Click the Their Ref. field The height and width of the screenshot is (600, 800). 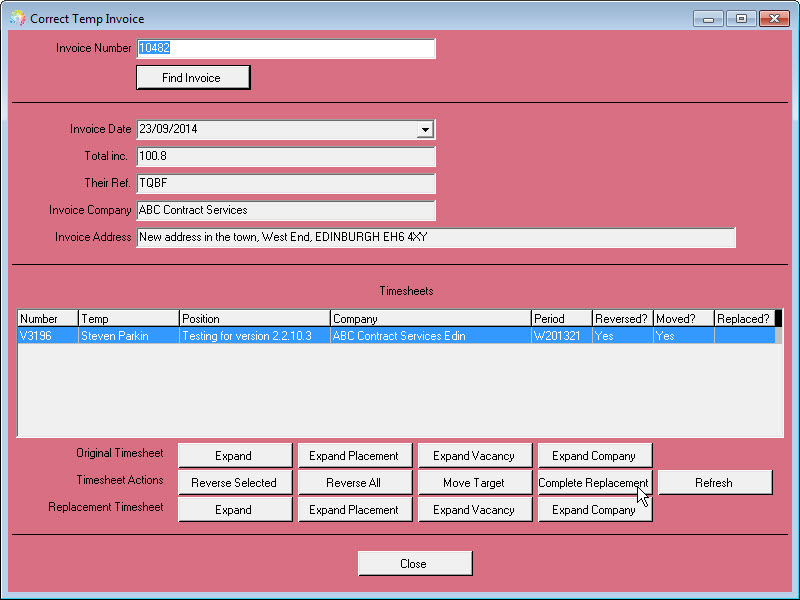click(286, 183)
